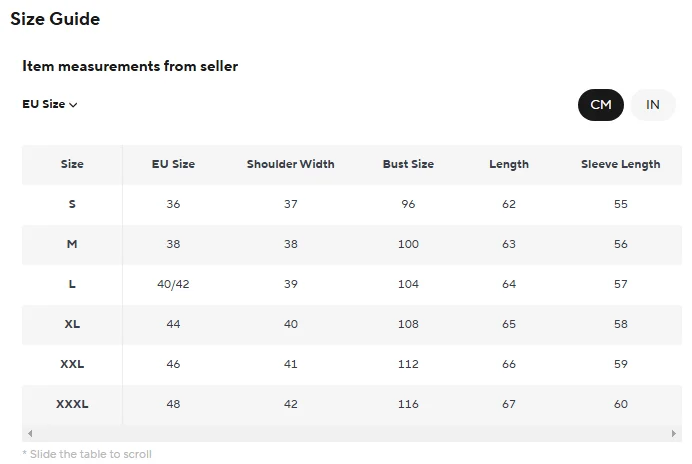The width and height of the screenshot is (692, 464).
Task: Switch measurements to CM units
Action: 600,105
